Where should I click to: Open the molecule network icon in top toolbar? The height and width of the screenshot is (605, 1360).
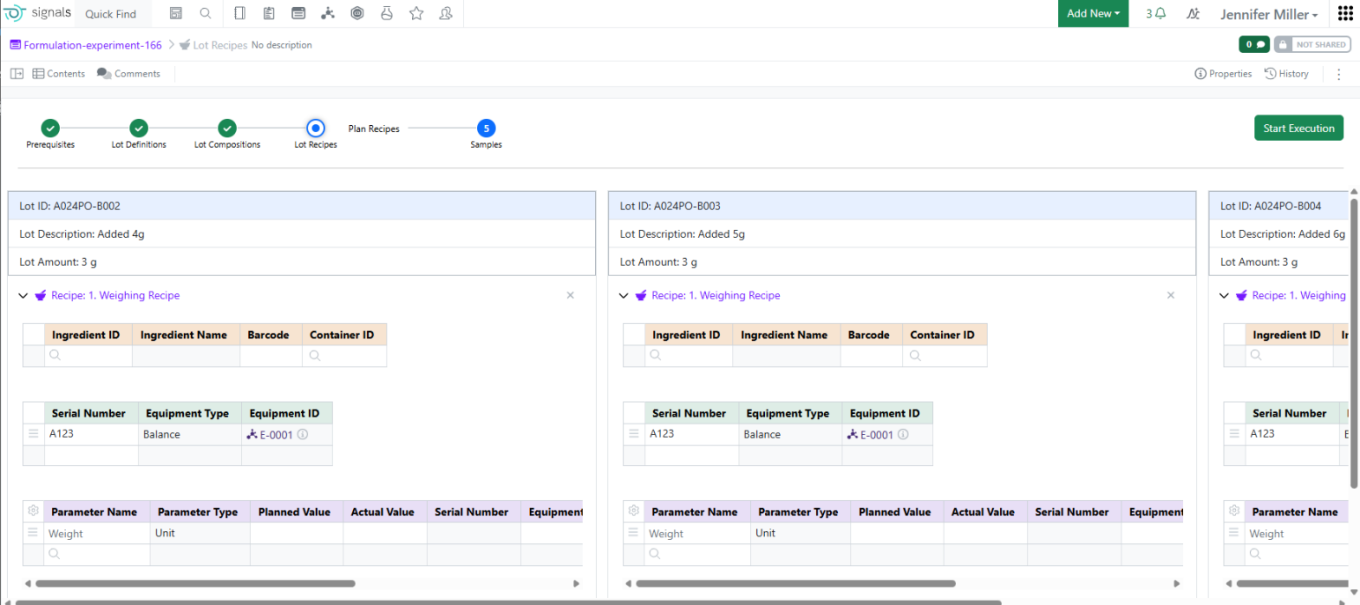[x=328, y=14]
